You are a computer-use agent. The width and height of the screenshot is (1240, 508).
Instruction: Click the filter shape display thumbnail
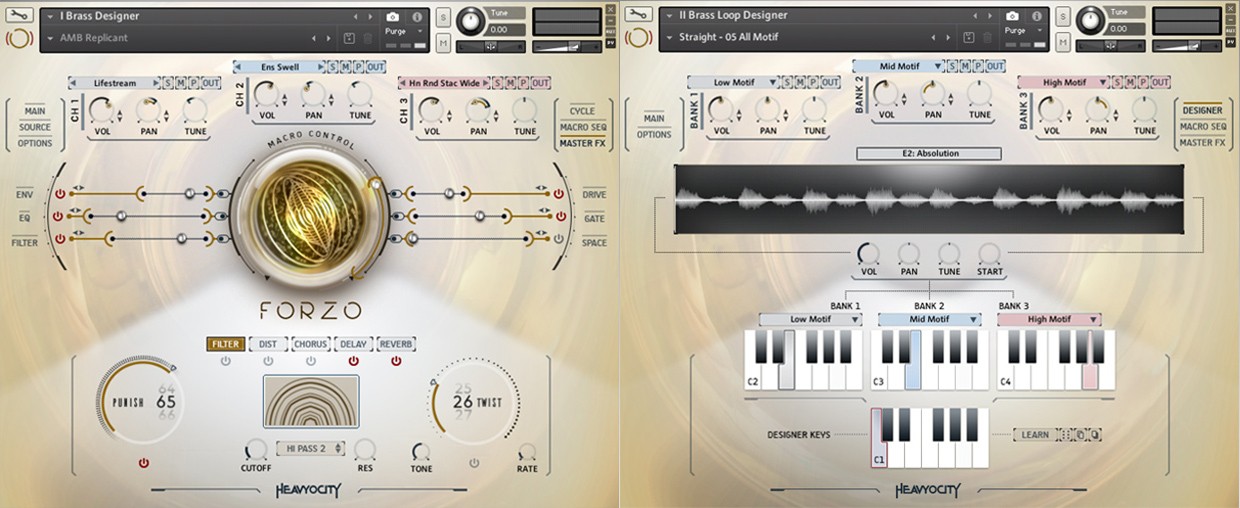click(310, 403)
